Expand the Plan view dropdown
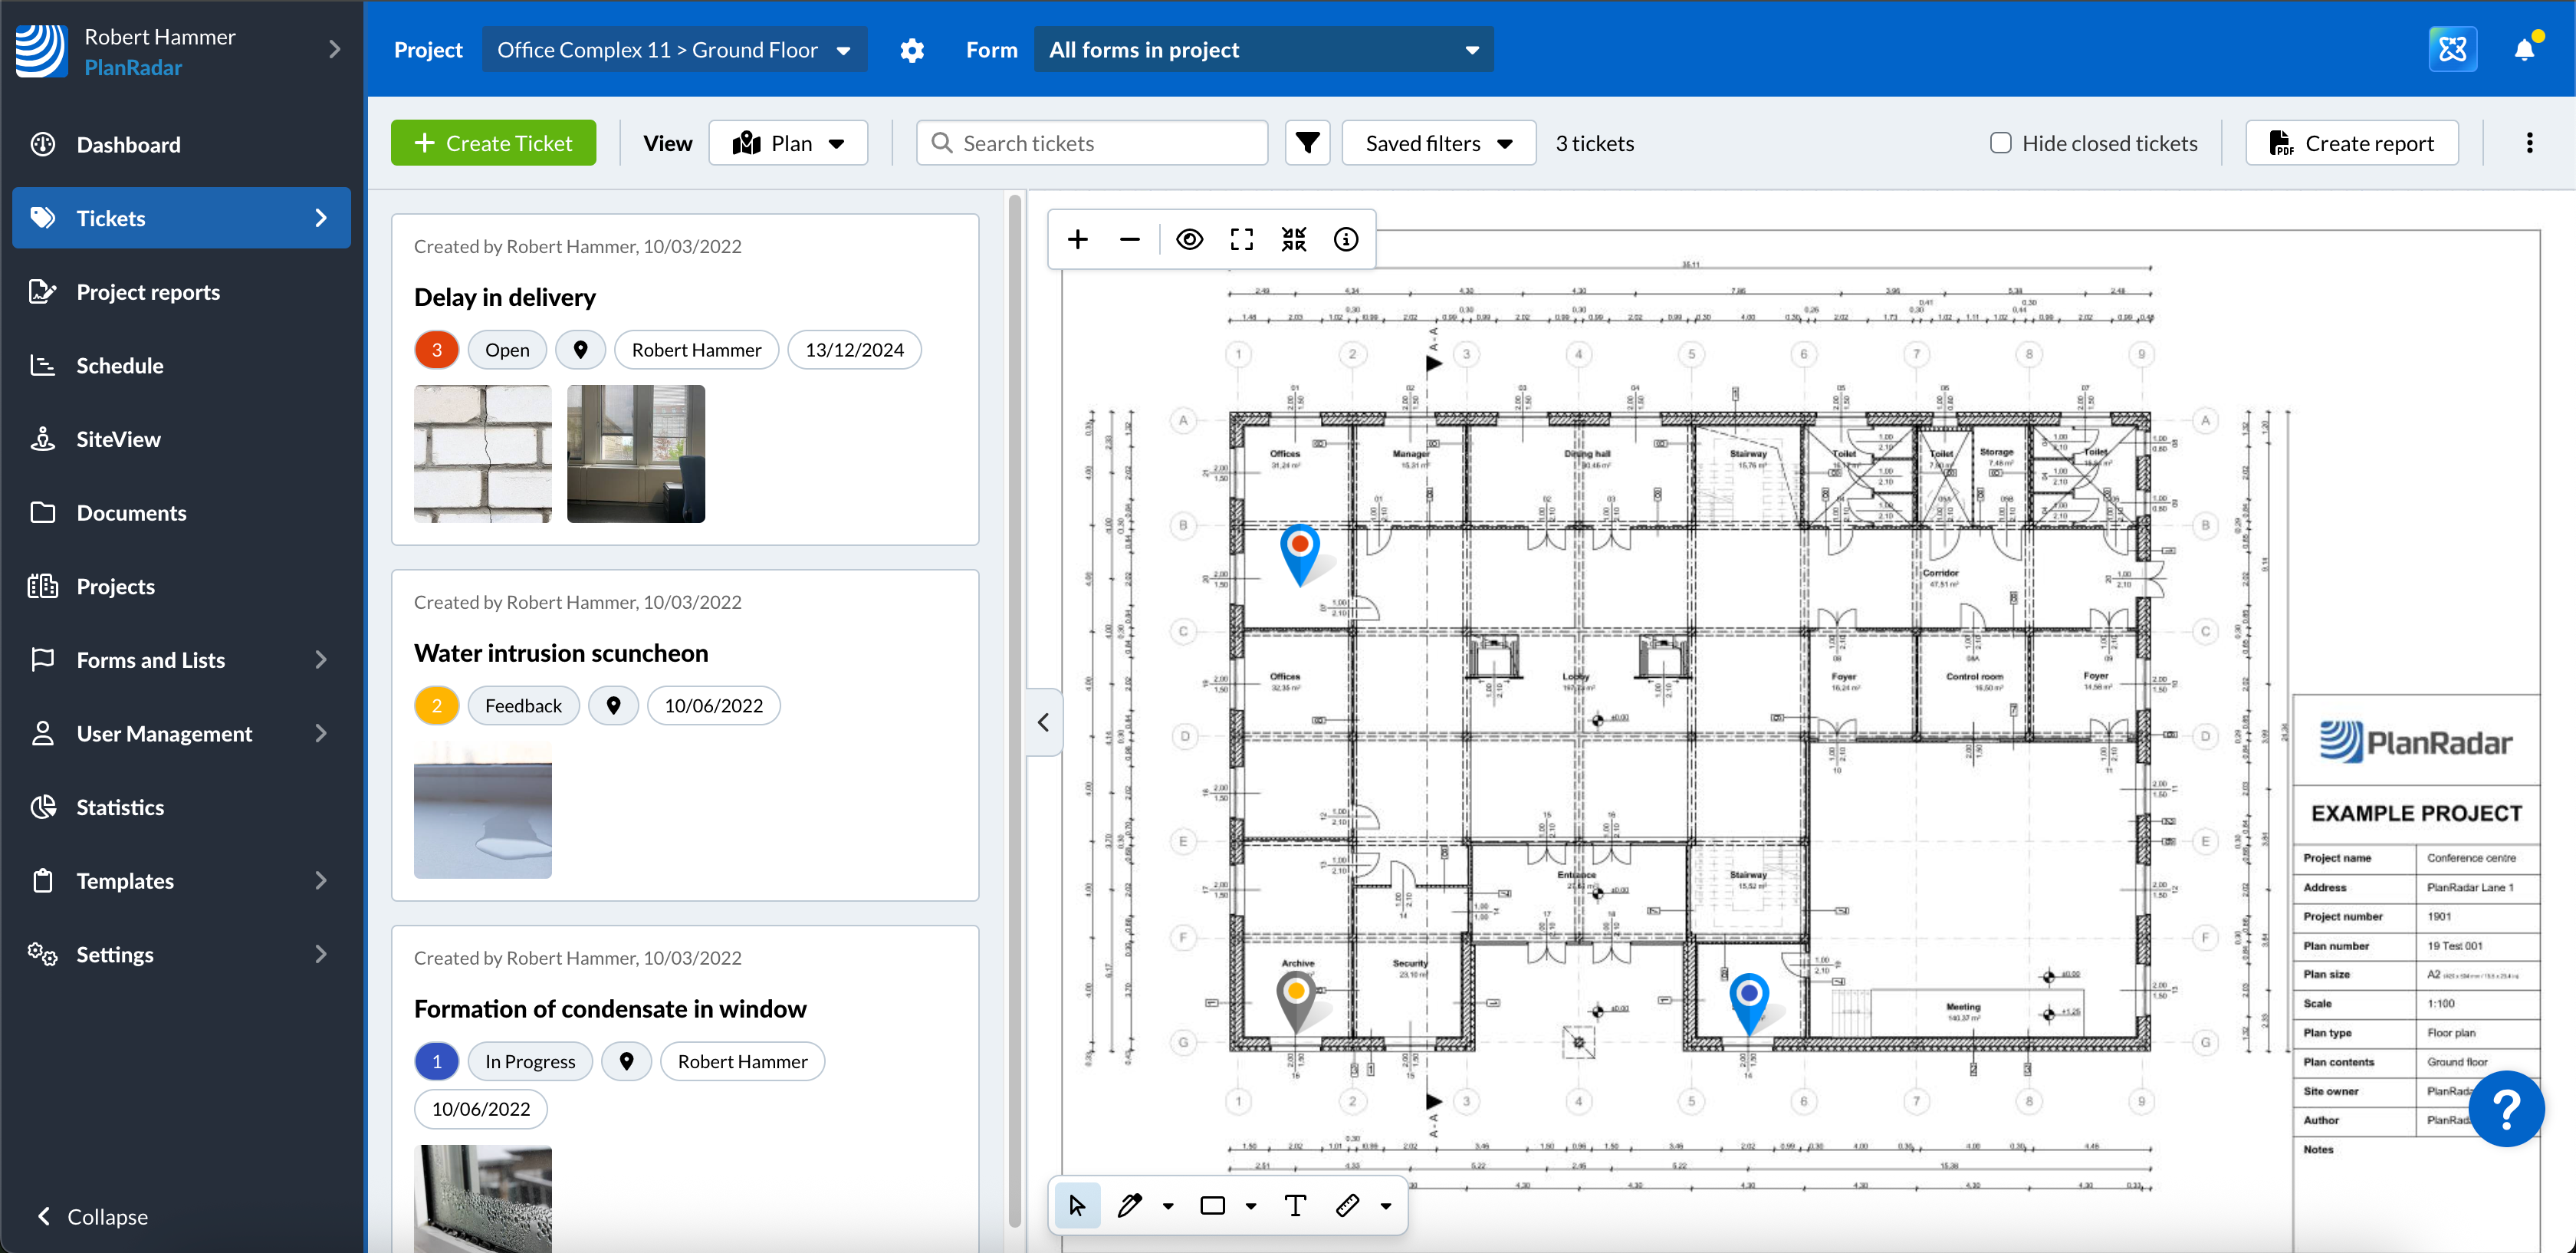Screen dimensions: 2576x1253 [788, 143]
